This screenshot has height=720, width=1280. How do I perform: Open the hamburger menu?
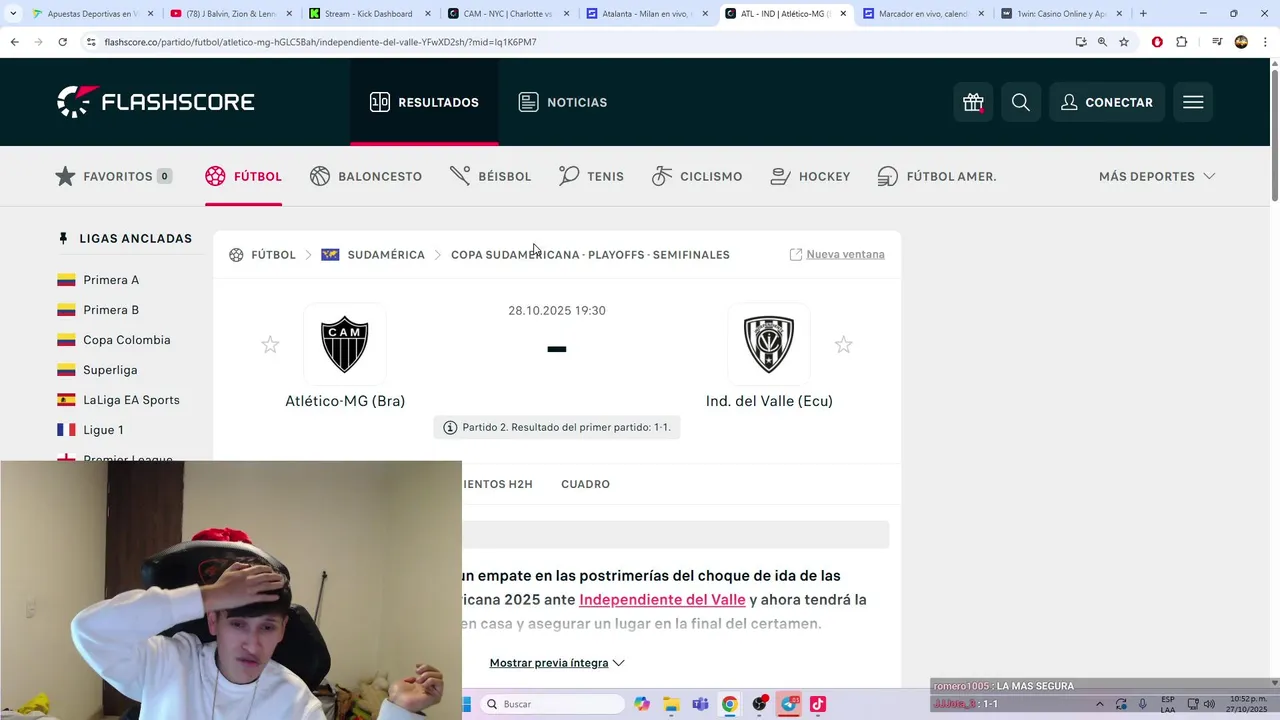click(1193, 102)
